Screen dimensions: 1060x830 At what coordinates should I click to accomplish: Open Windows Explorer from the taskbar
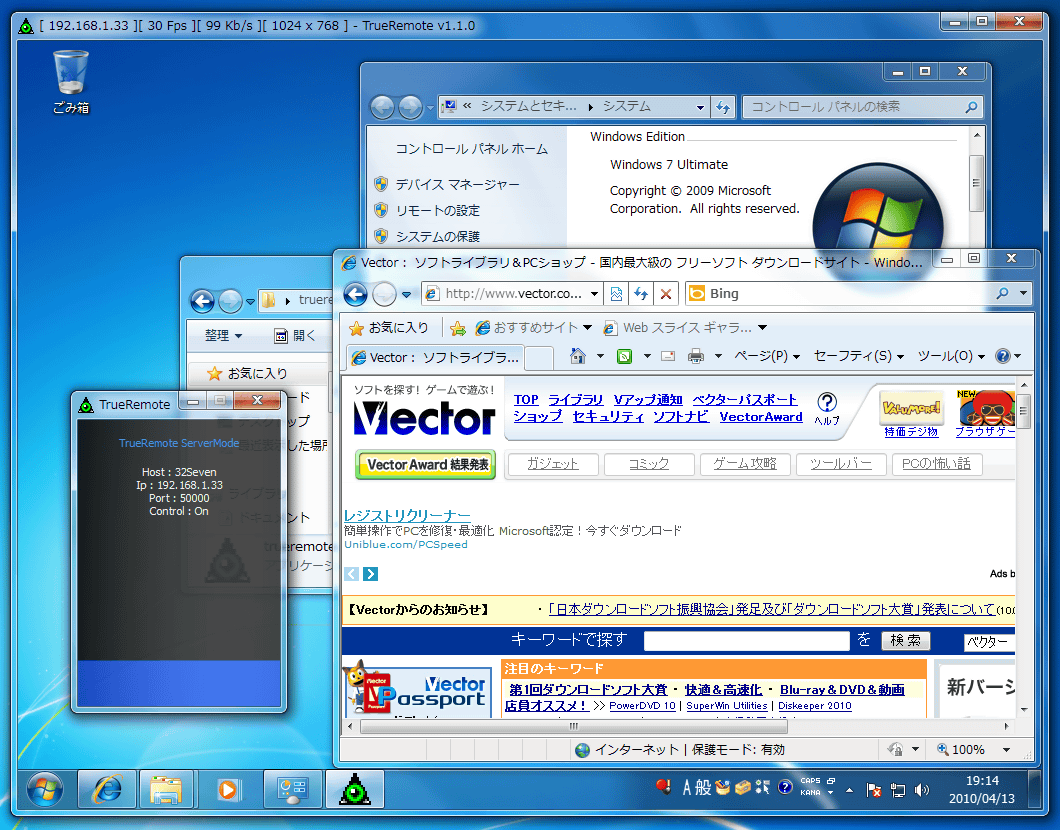[x=166, y=789]
